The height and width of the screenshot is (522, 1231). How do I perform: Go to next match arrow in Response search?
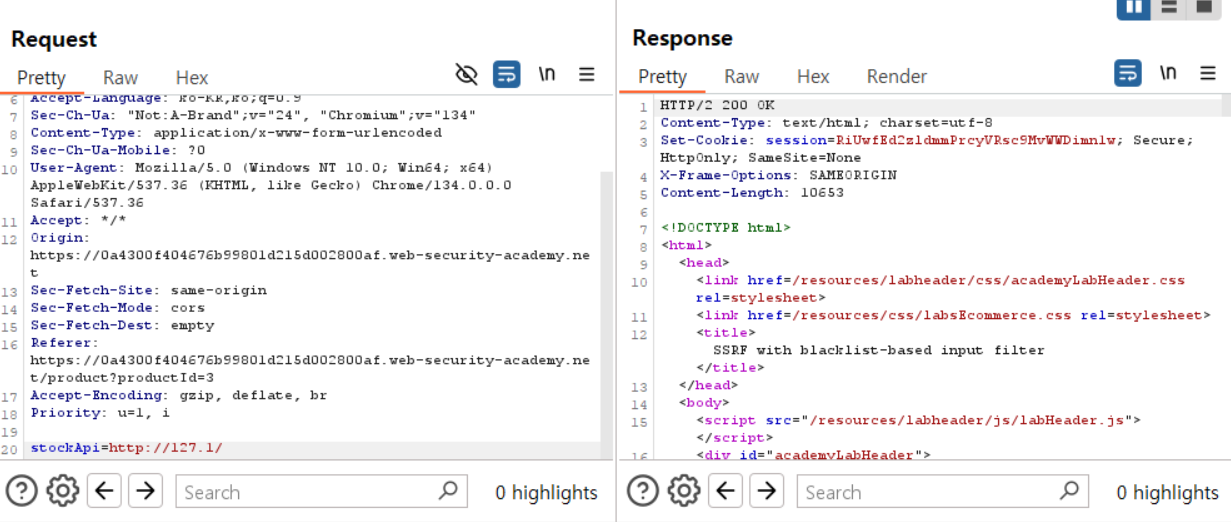coord(766,491)
